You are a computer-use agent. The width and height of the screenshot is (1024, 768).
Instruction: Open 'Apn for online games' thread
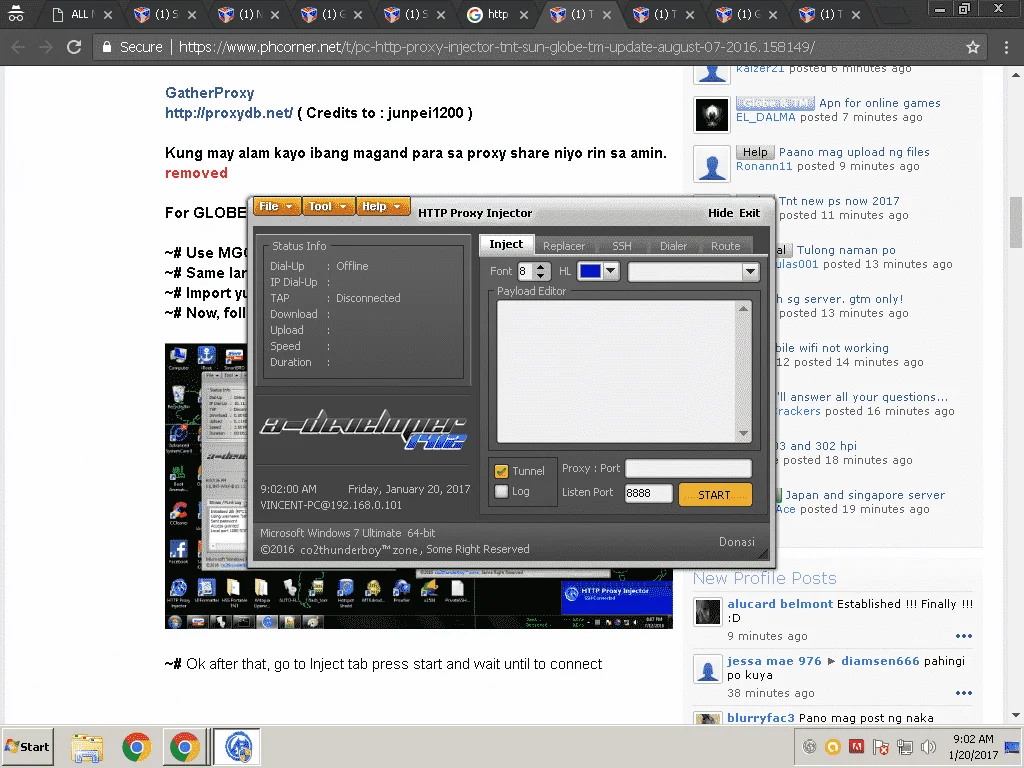point(880,103)
